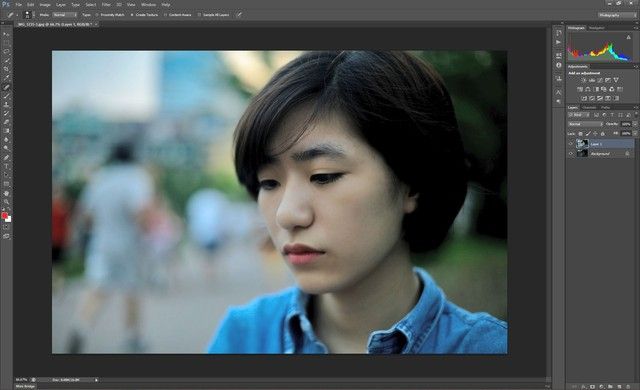
Task: Open the Filter menu
Action: click(106, 4)
